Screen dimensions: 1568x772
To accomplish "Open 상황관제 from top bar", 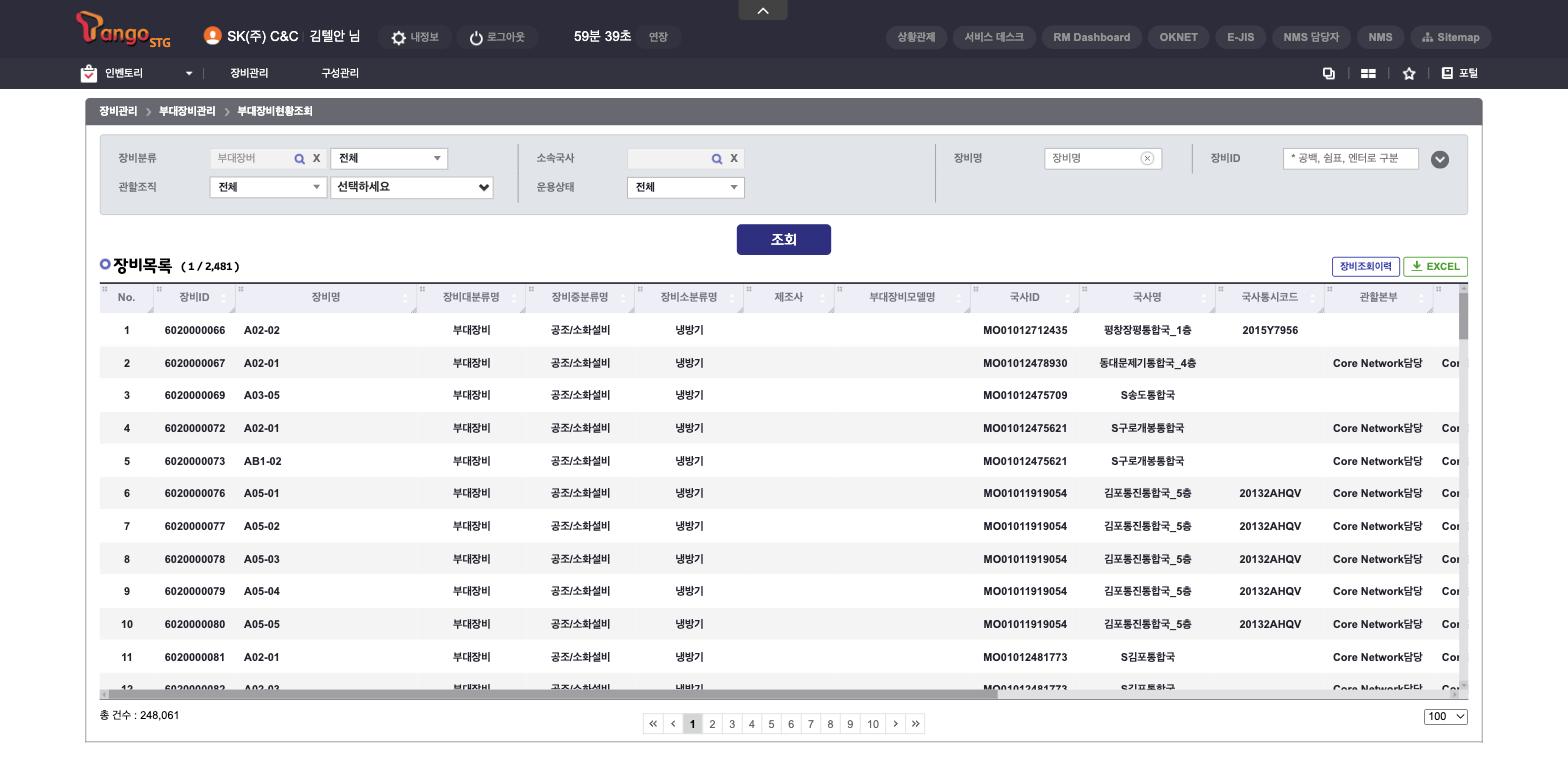I will (916, 37).
